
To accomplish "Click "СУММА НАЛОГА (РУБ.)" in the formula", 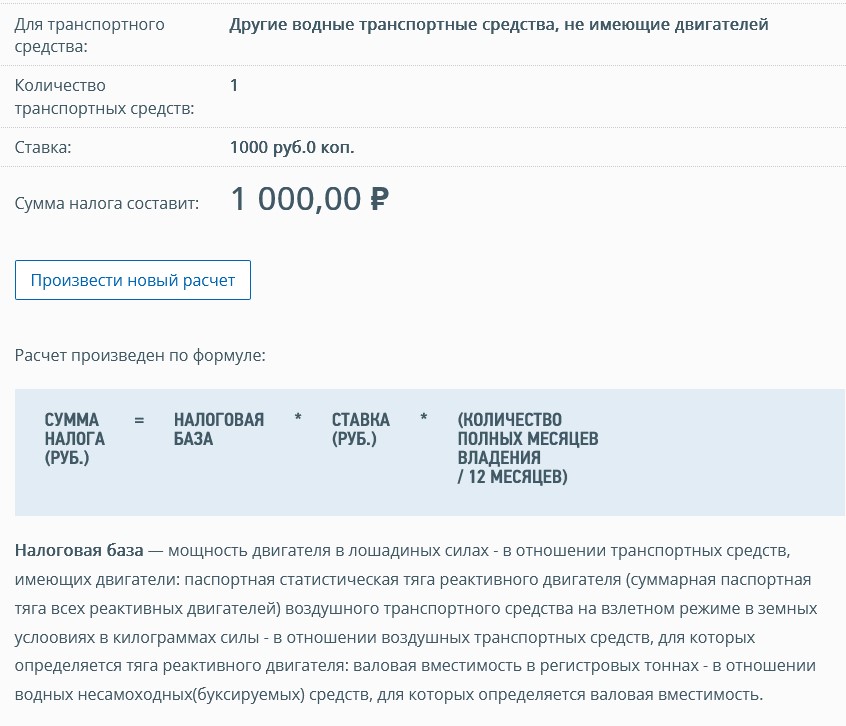I will pyautogui.click(x=74, y=439).
